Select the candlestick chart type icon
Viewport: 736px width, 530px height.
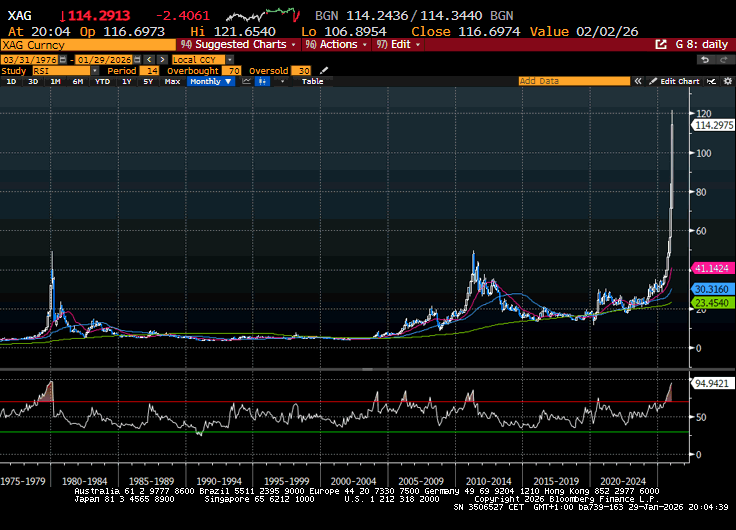[x=263, y=81]
